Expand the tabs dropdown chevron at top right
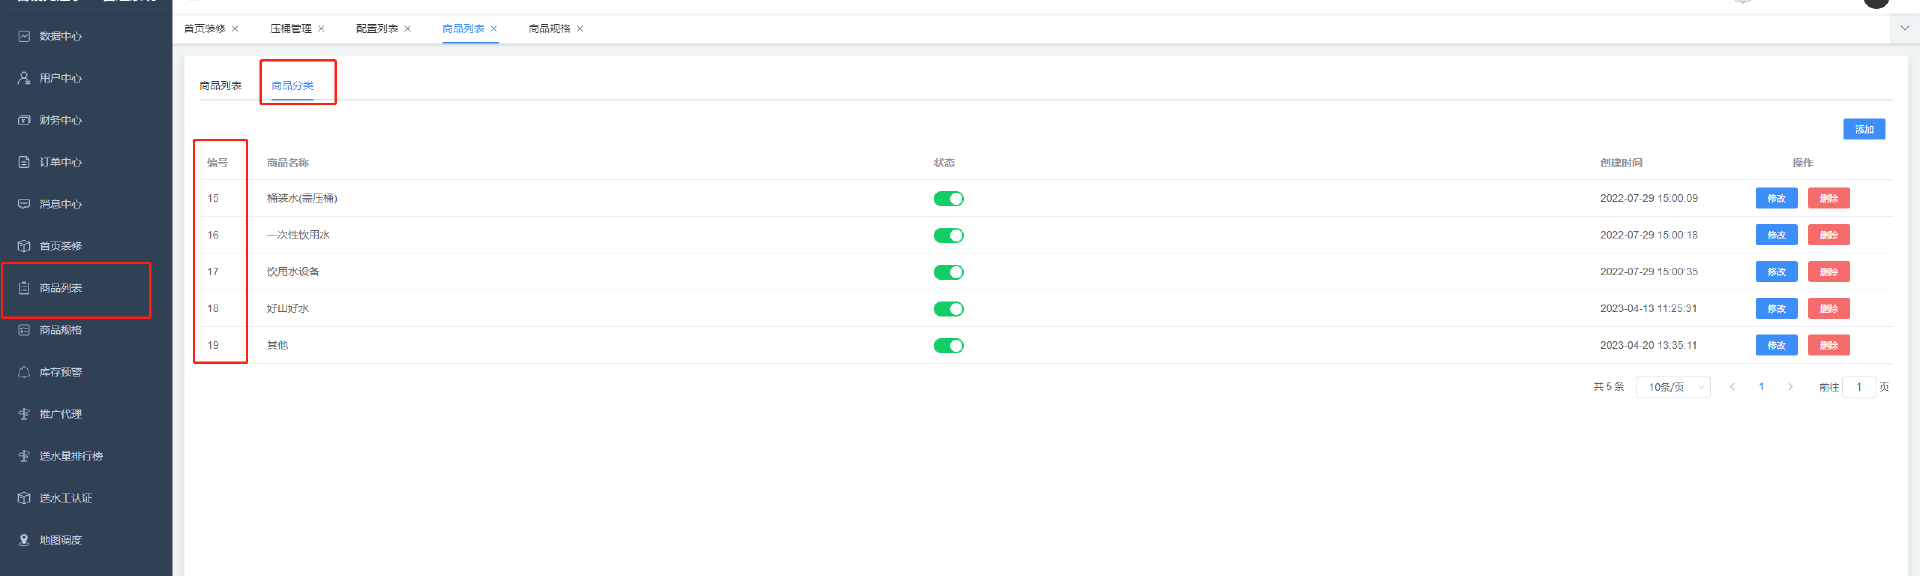Viewport: 1920px width, 576px height. tap(1904, 28)
